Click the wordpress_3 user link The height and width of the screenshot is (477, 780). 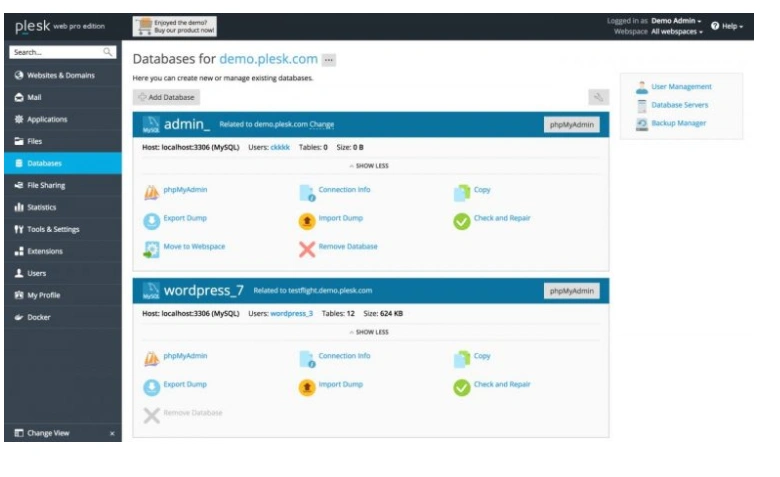point(292,313)
